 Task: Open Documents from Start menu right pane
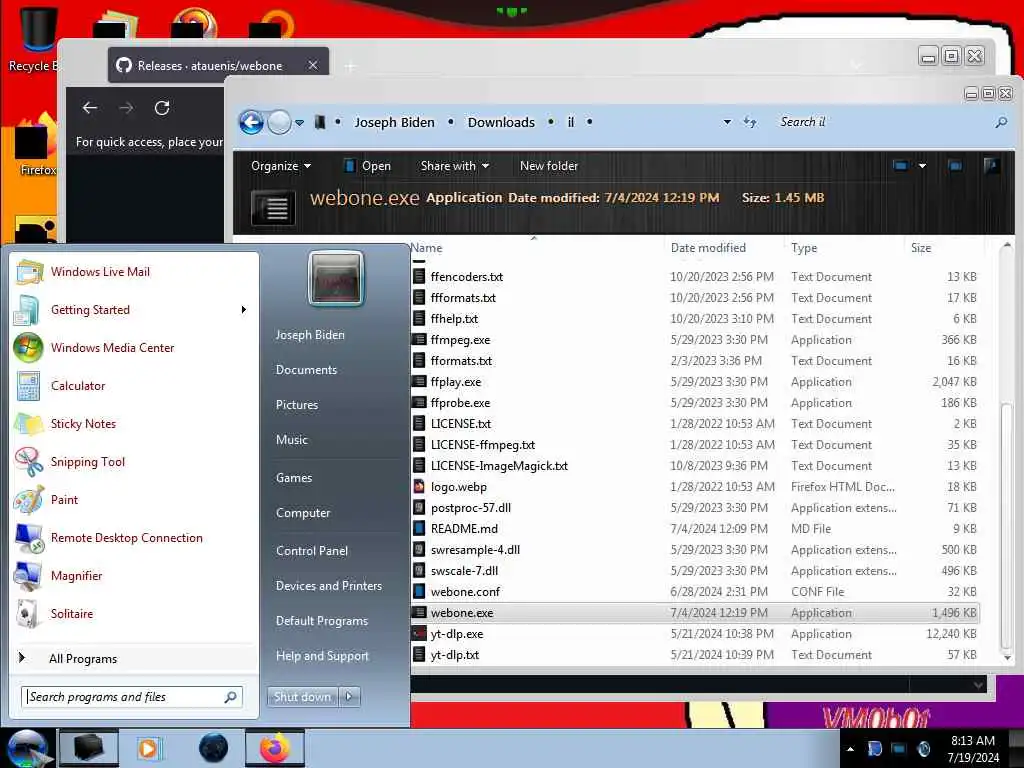(306, 370)
